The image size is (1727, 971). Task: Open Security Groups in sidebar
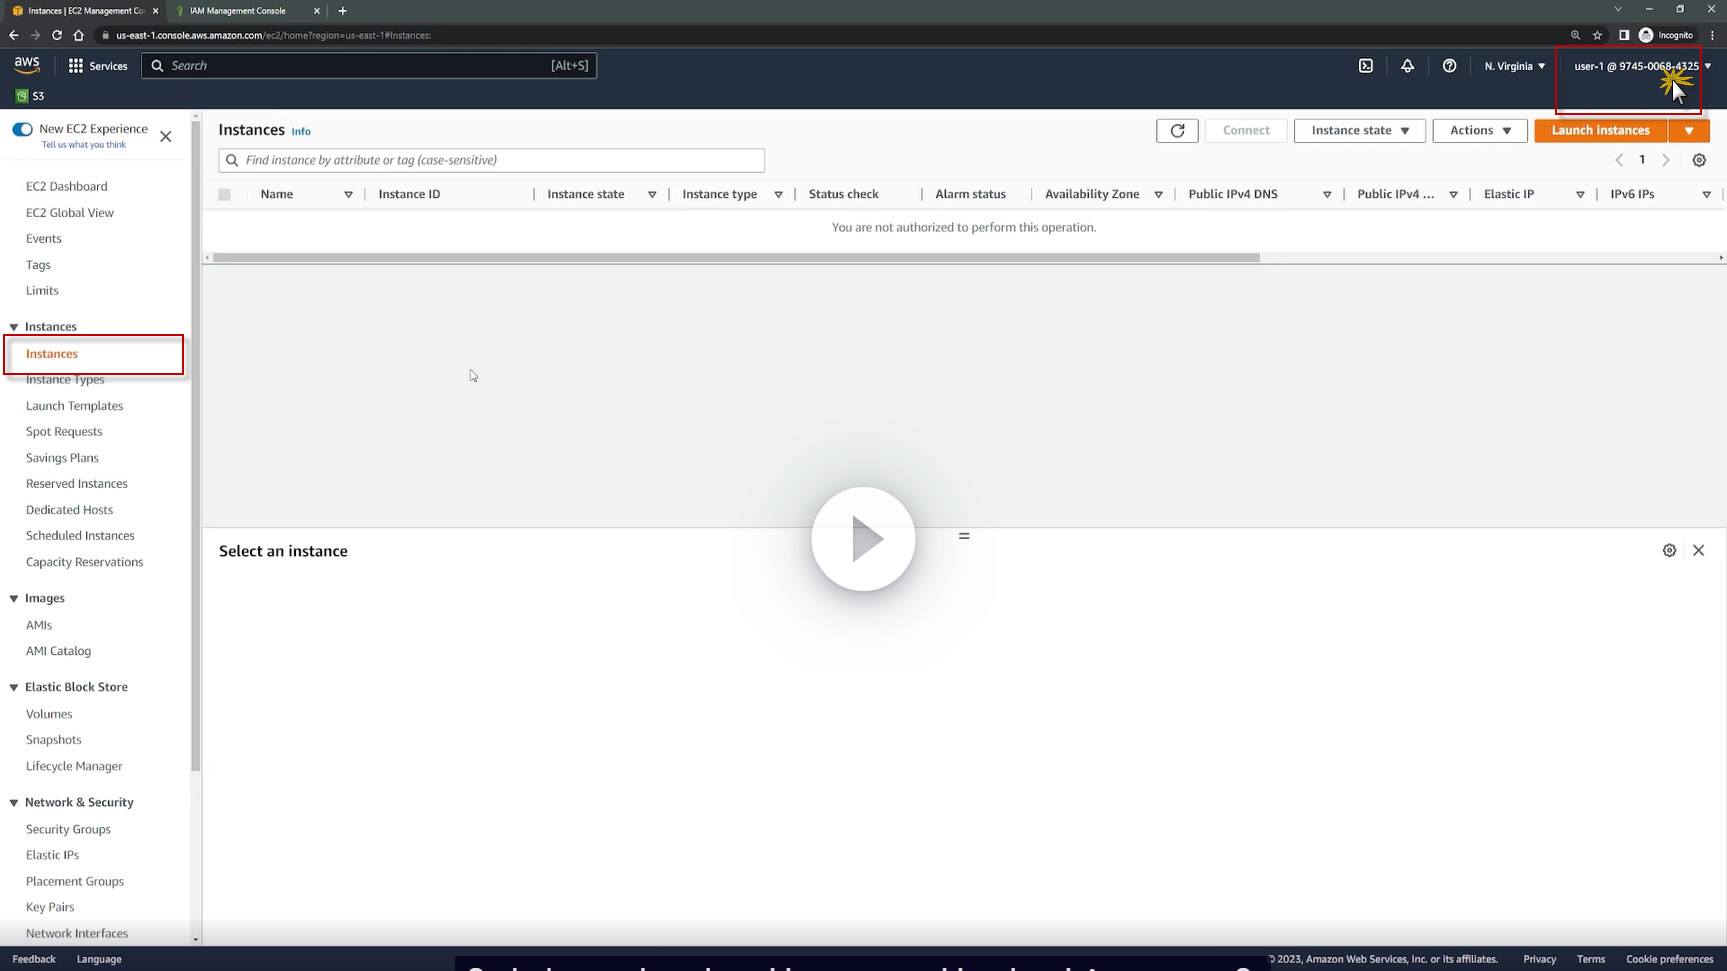click(x=68, y=829)
